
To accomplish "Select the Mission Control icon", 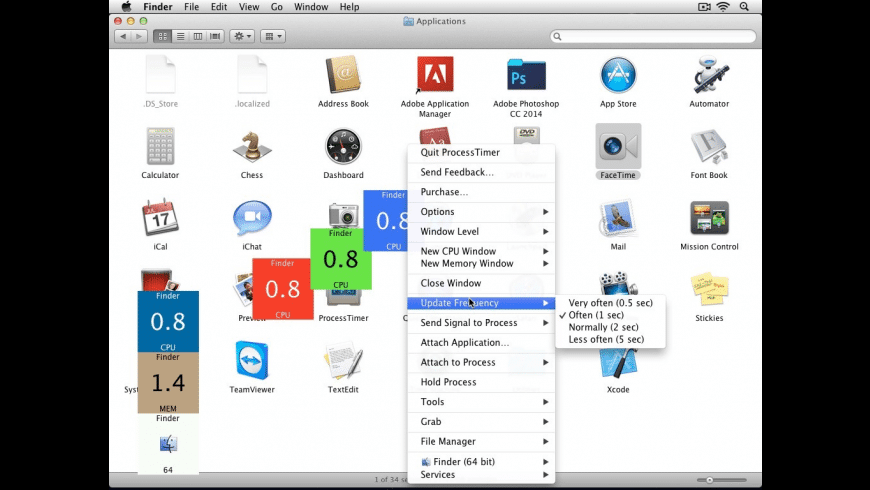I will point(709,218).
